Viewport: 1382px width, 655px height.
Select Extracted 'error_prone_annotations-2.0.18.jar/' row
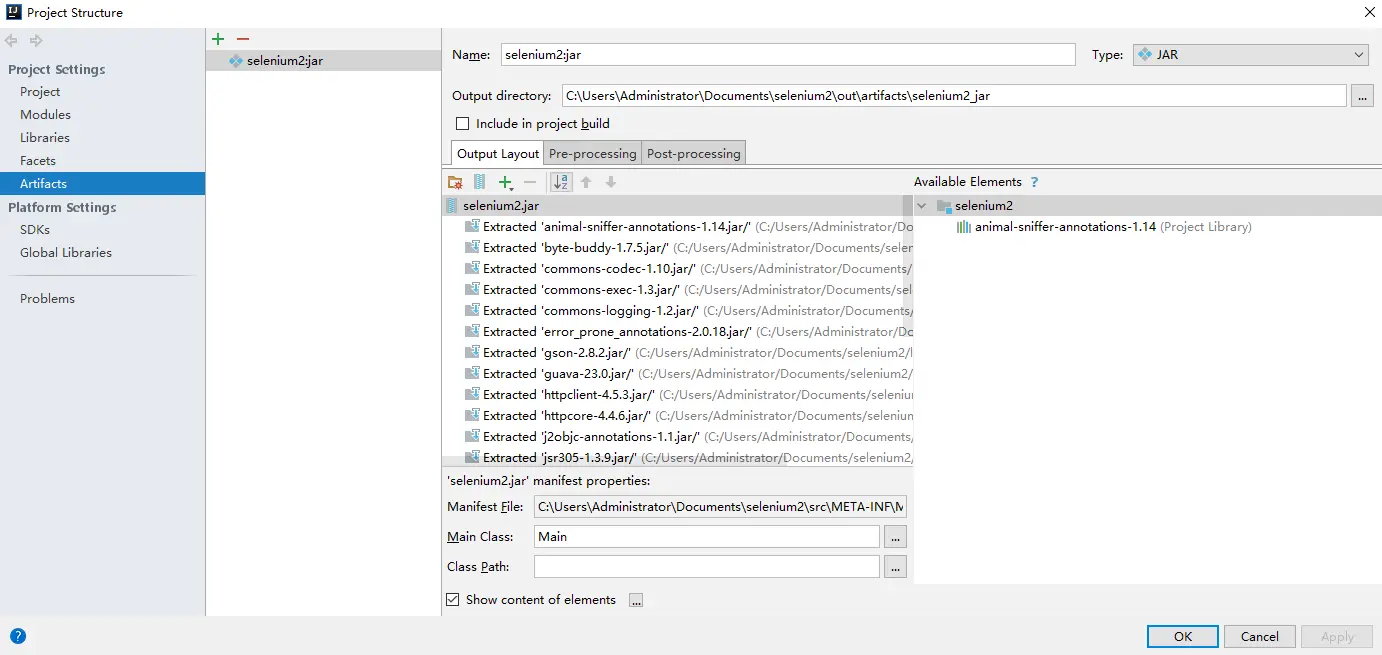pyautogui.click(x=678, y=332)
